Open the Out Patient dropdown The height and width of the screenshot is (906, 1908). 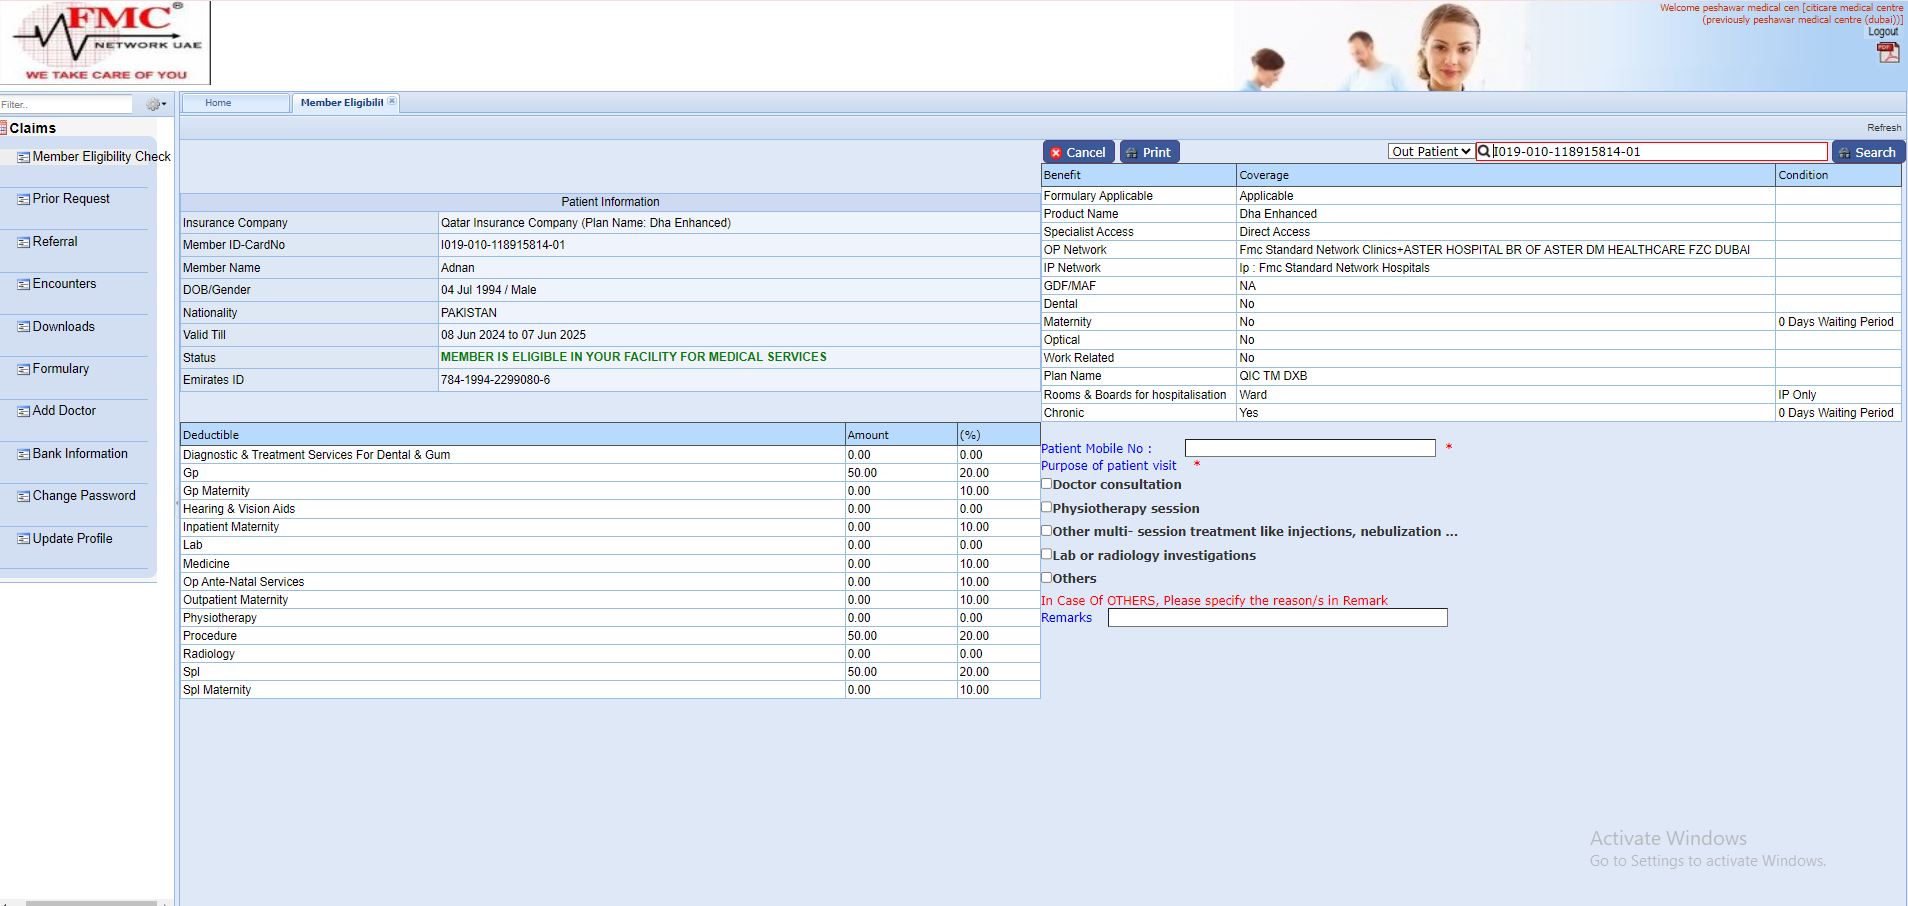(1430, 152)
